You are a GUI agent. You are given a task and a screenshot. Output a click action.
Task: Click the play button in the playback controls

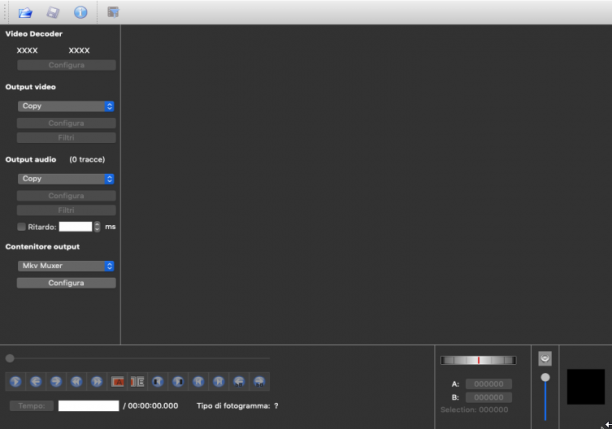(x=16, y=381)
